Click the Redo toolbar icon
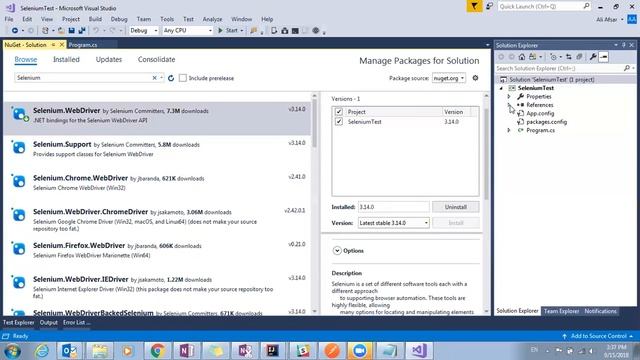 click(113, 31)
